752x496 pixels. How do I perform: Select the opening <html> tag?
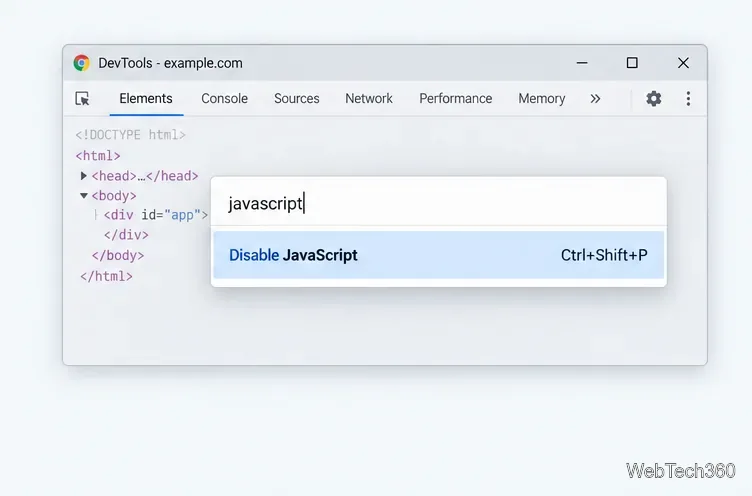(98, 155)
